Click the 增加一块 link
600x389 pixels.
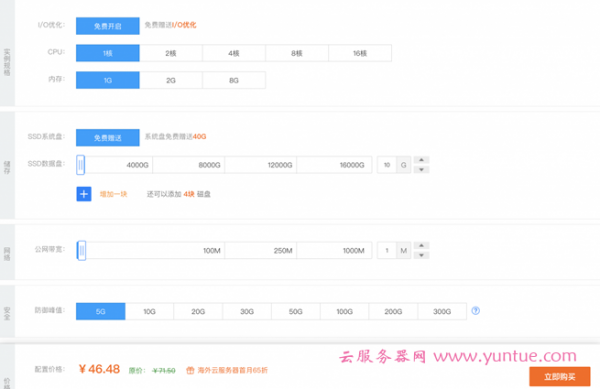point(113,194)
